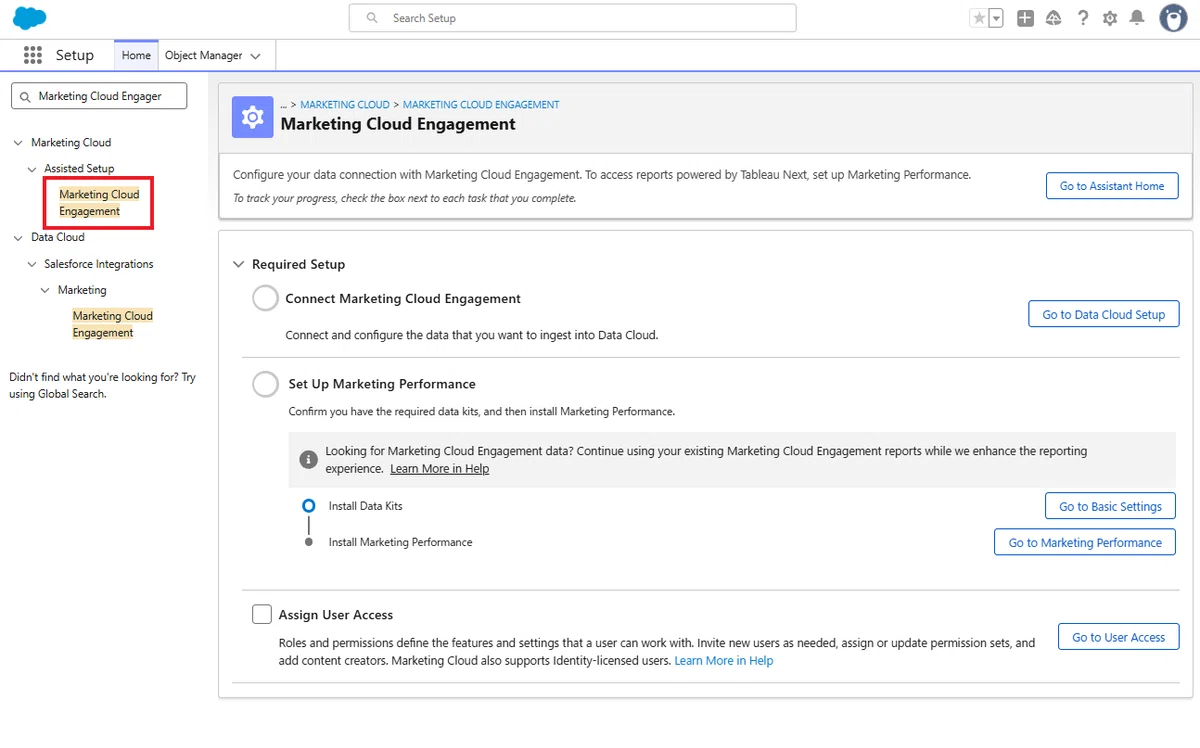This screenshot has width=1200, height=748.
Task: Click Go to Data Cloud Setup button
Action: 1104,314
